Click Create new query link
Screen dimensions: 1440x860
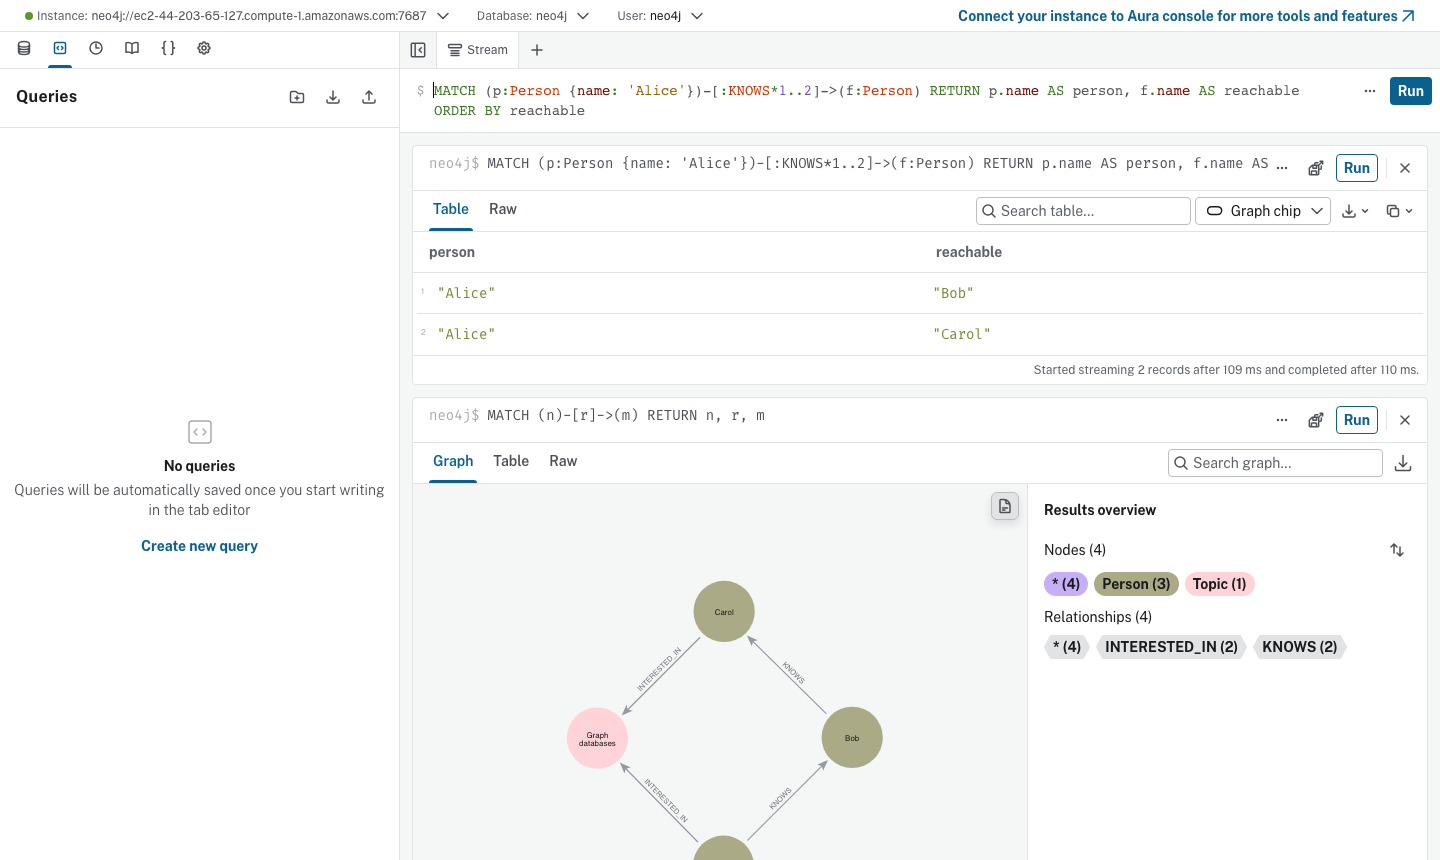pyautogui.click(x=199, y=546)
